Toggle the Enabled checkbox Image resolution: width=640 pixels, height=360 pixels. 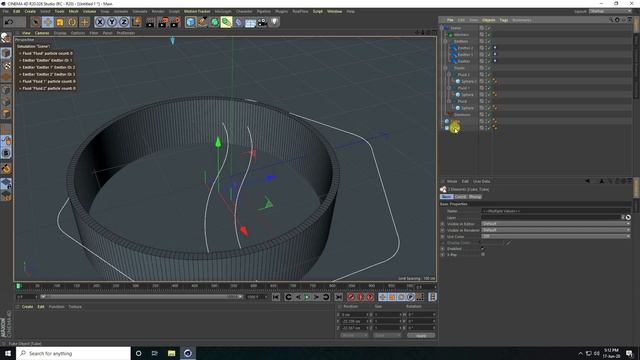tap(483, 248)
